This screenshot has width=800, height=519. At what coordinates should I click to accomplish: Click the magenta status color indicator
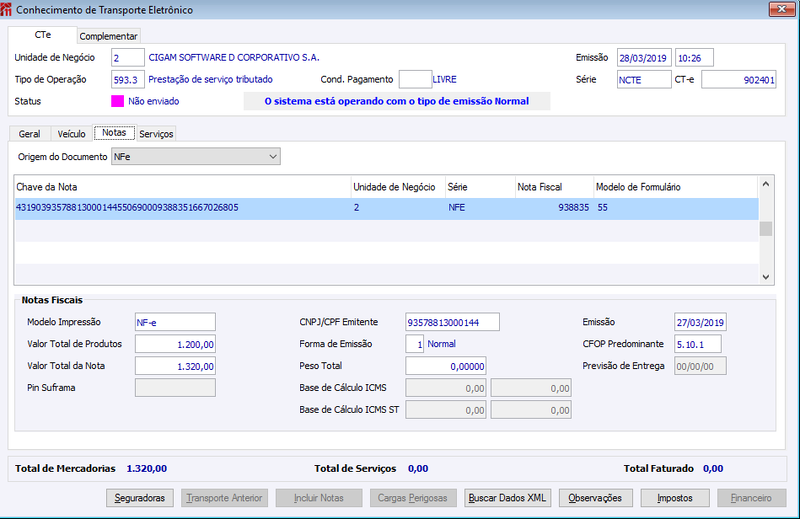pyautogui.click(x=117, y=101)
